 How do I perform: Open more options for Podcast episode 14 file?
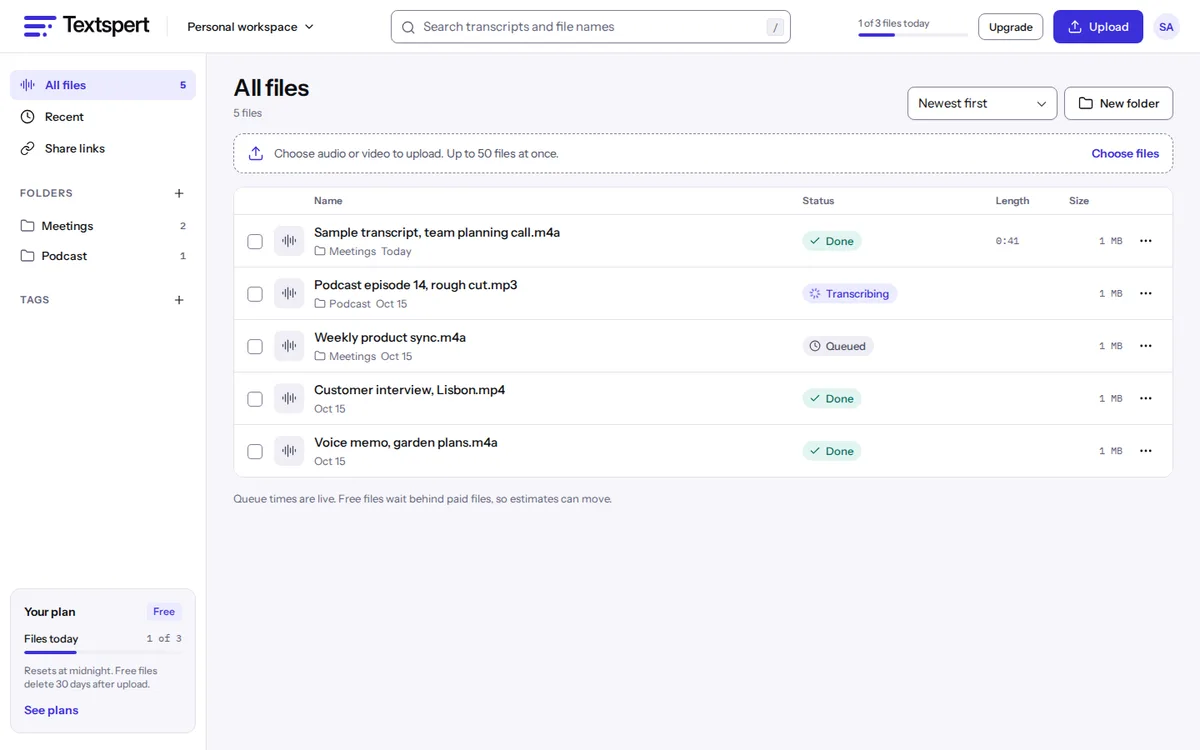[1146, 294]
